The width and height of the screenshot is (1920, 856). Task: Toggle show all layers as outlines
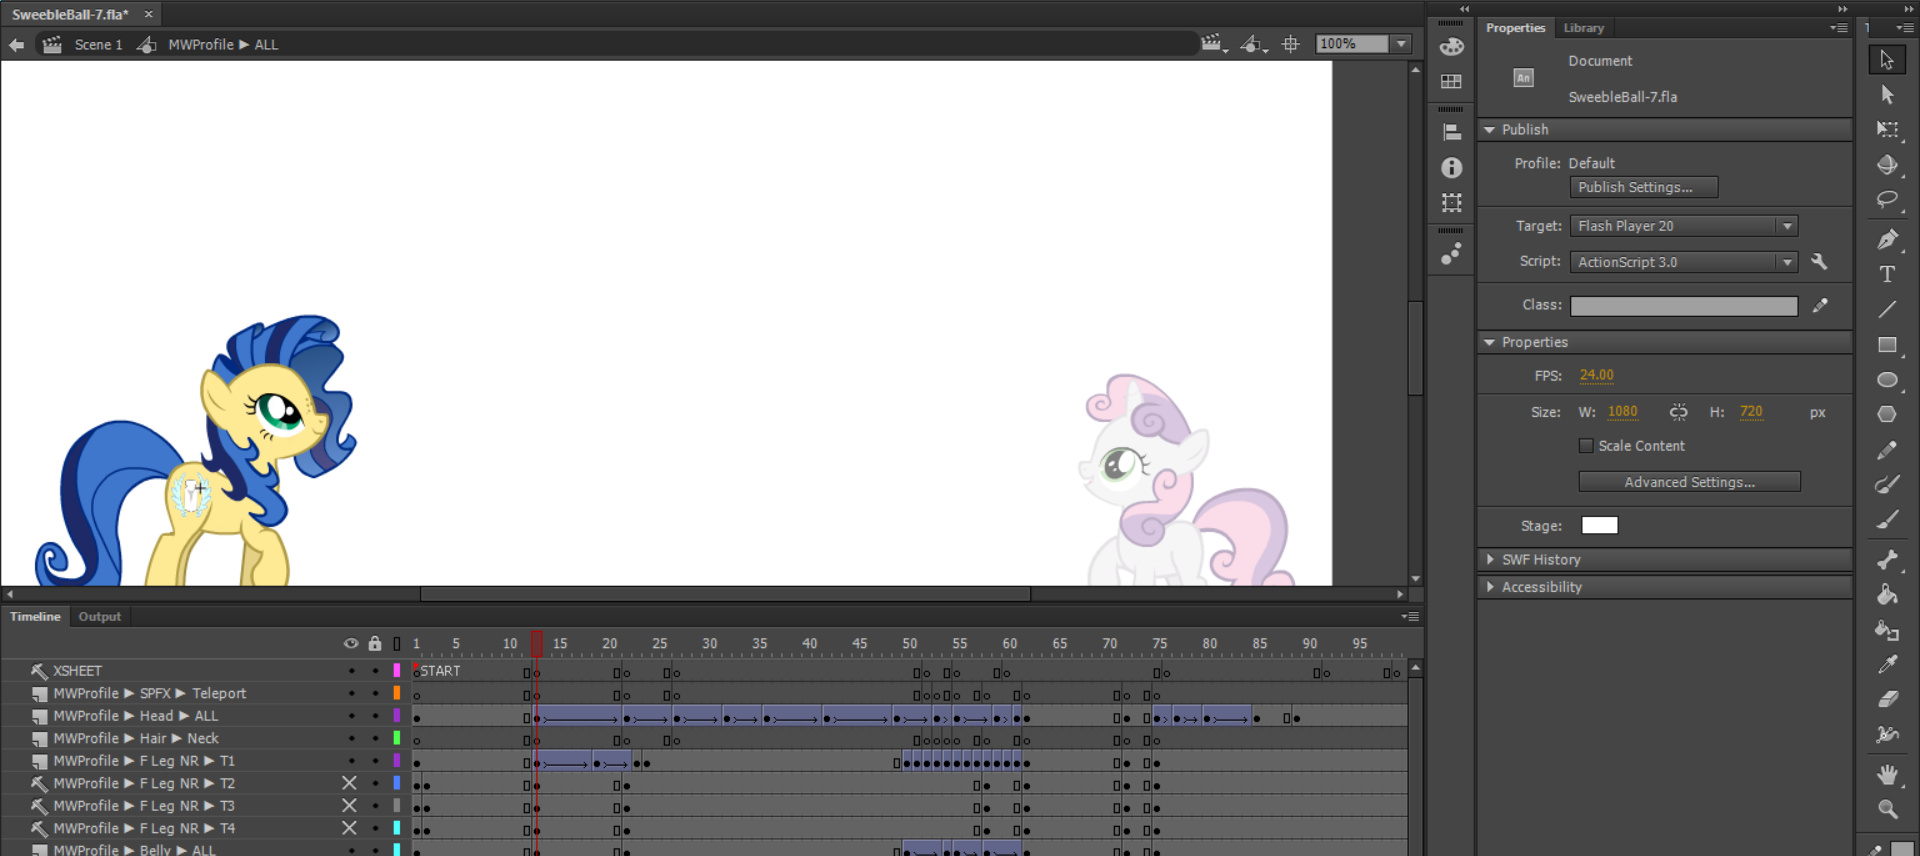tap(397, 643)
